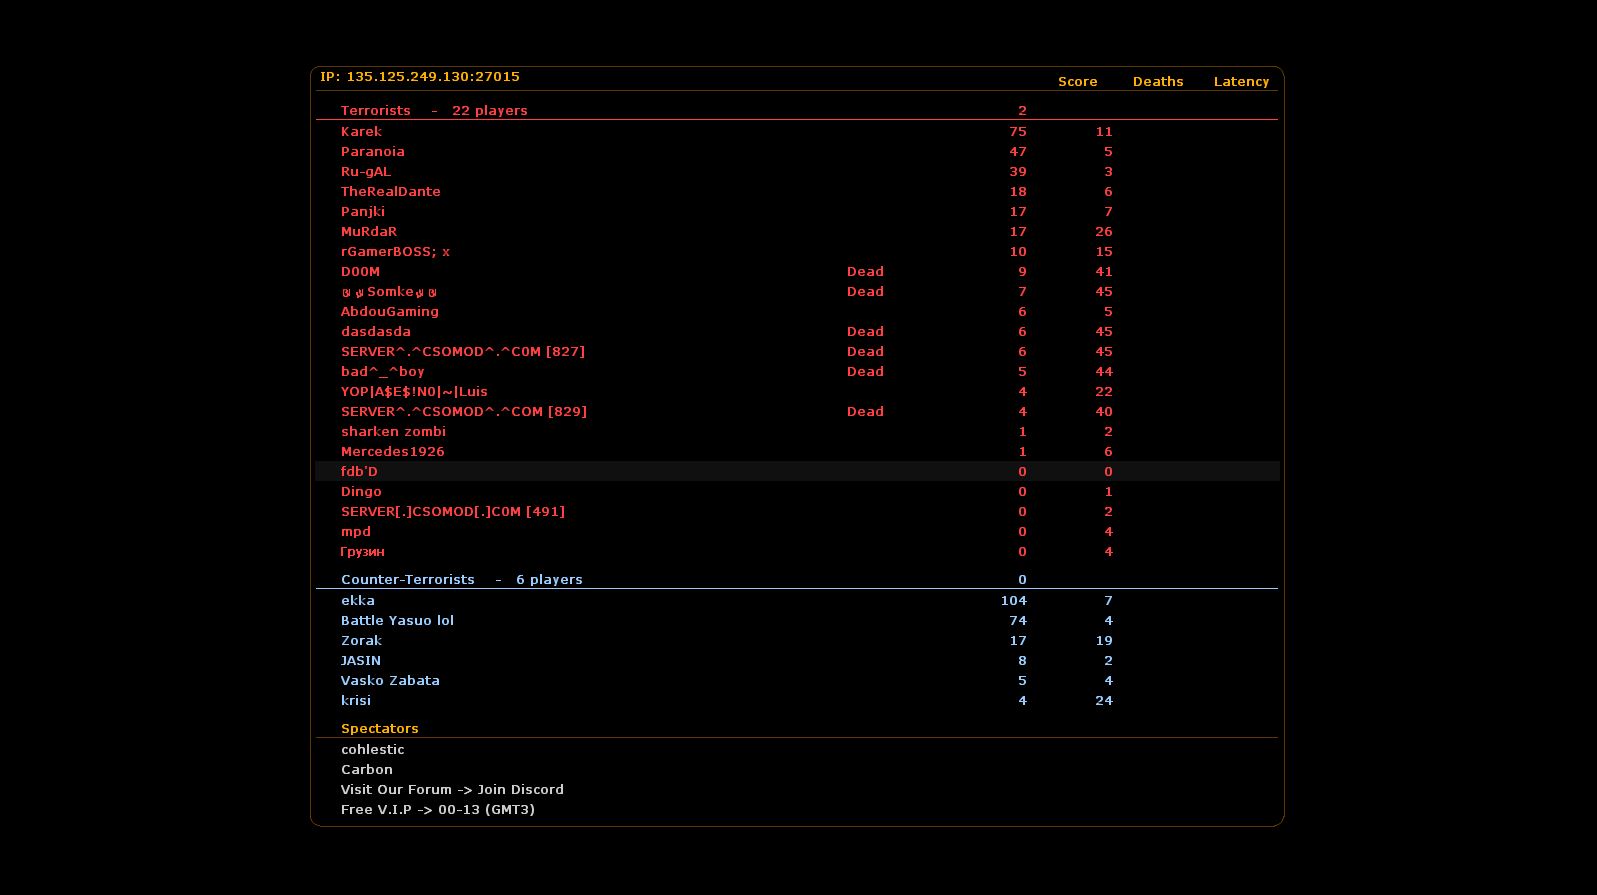This screenshot has height=895, width=1597.
Task: Click the Visit Our Forum -> Join Discord entry
Action: tap(452, 790)
